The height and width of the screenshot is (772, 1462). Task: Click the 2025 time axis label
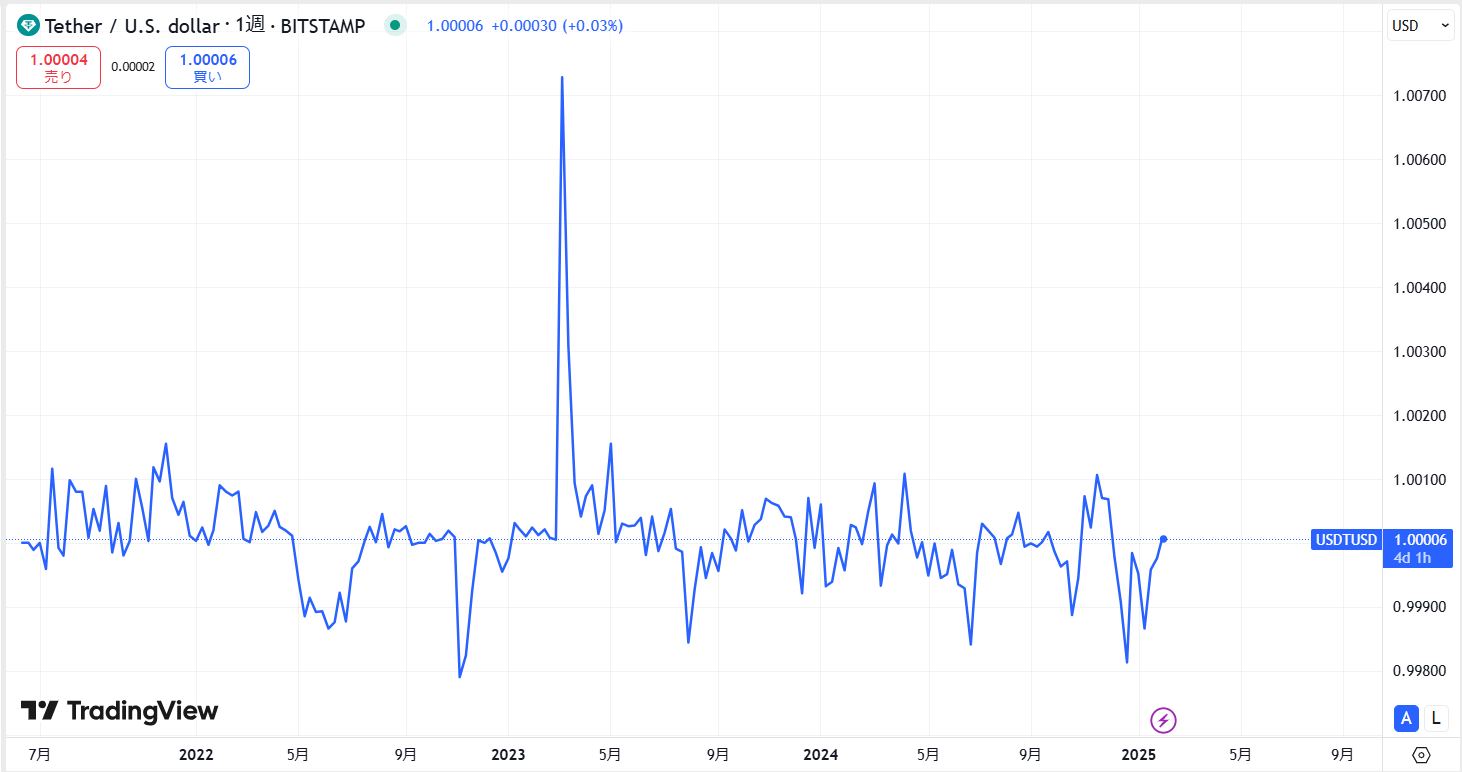point(1138,754)
